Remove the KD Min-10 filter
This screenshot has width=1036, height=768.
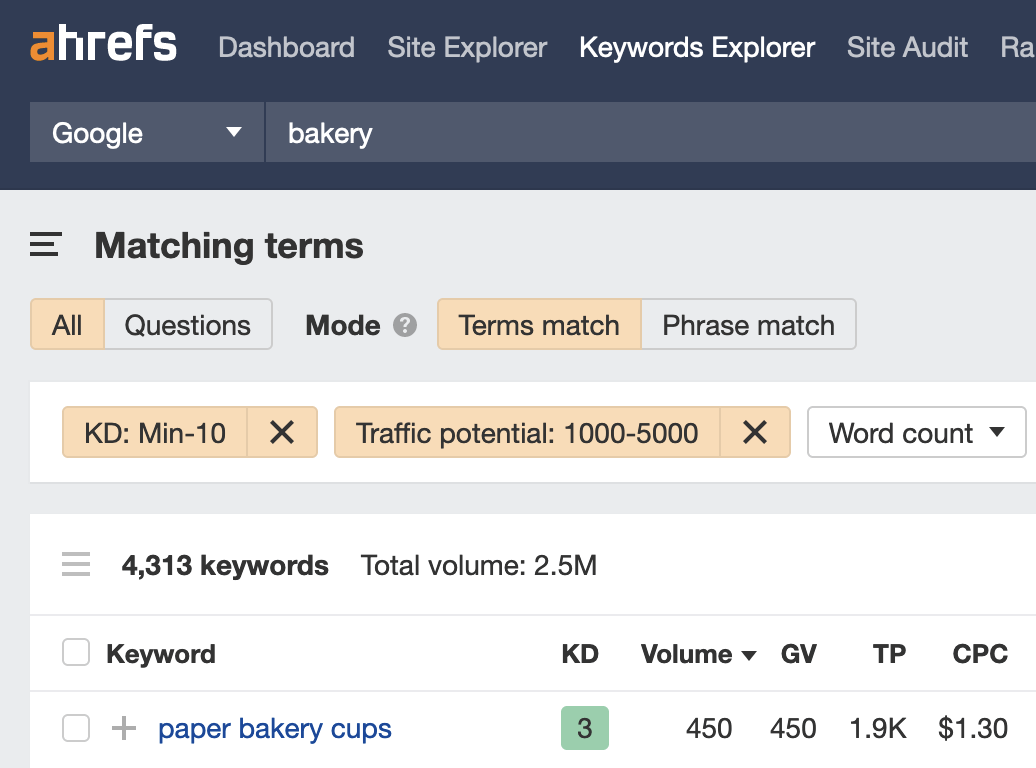point(282,432)
